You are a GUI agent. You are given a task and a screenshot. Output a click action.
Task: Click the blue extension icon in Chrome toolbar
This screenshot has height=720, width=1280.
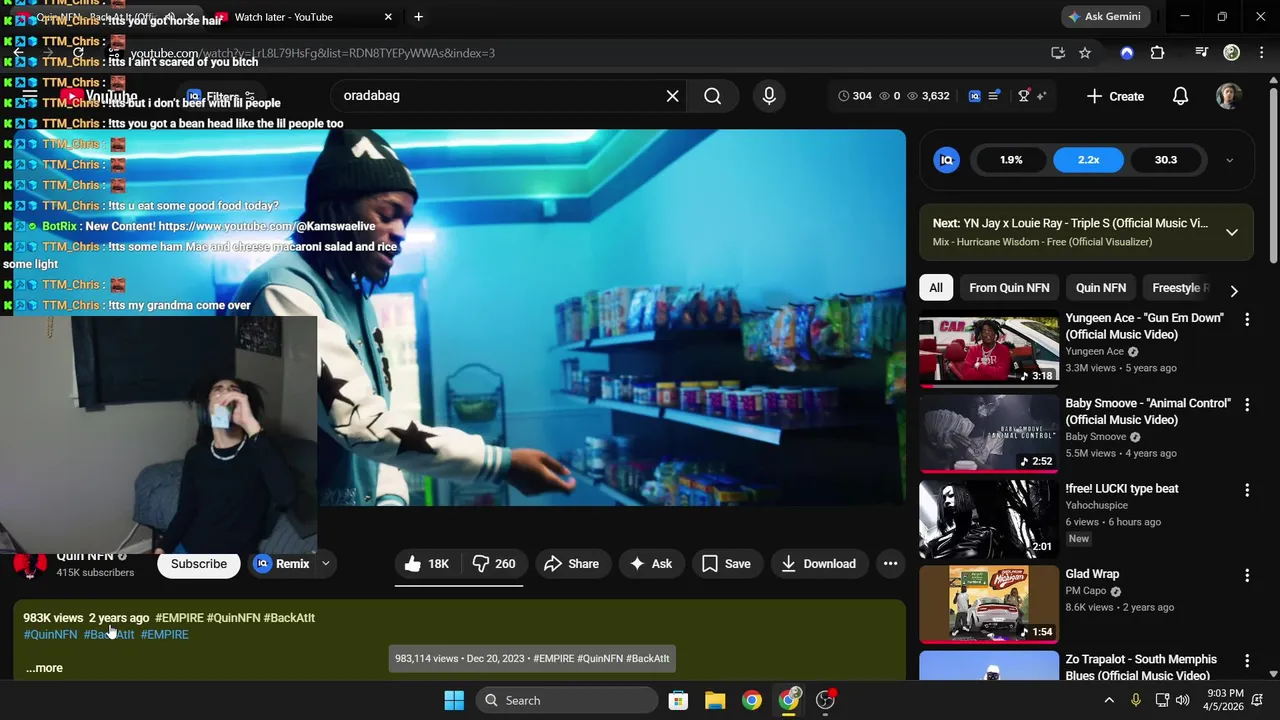[1127, 53]
